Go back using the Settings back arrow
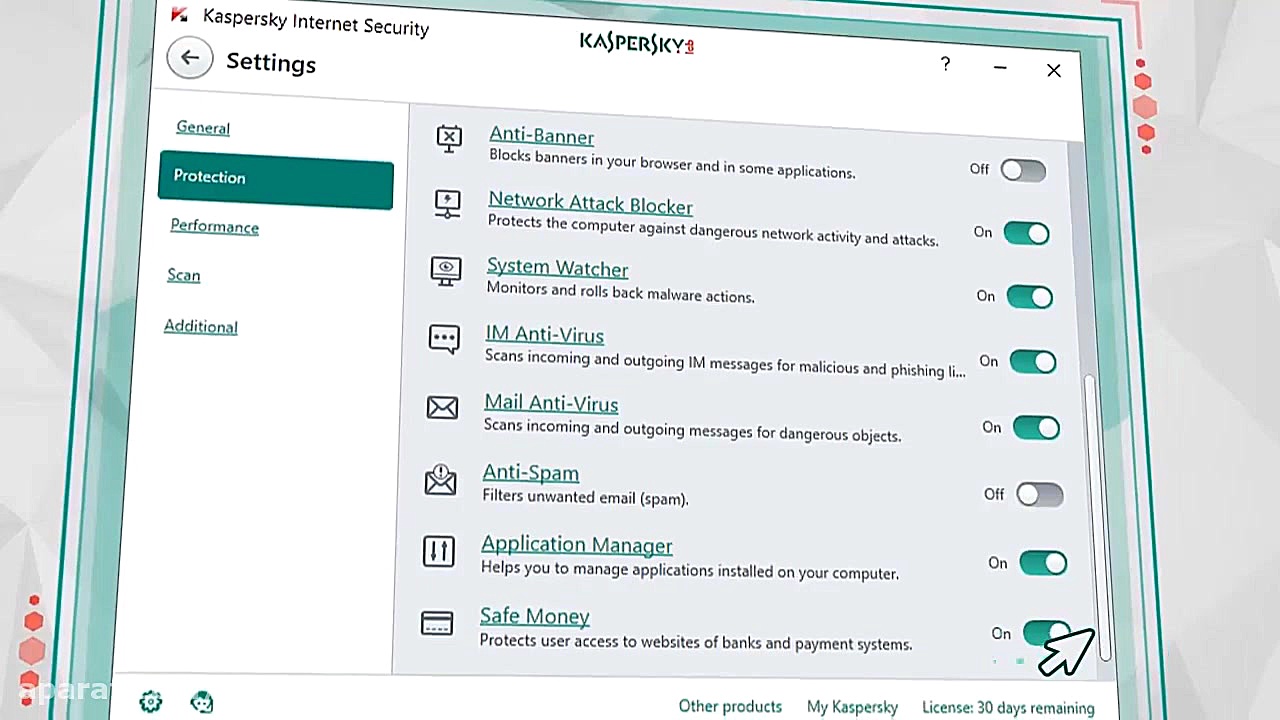Image resolution: width=1280 pixels, height=720 pixels. point(190,58)
